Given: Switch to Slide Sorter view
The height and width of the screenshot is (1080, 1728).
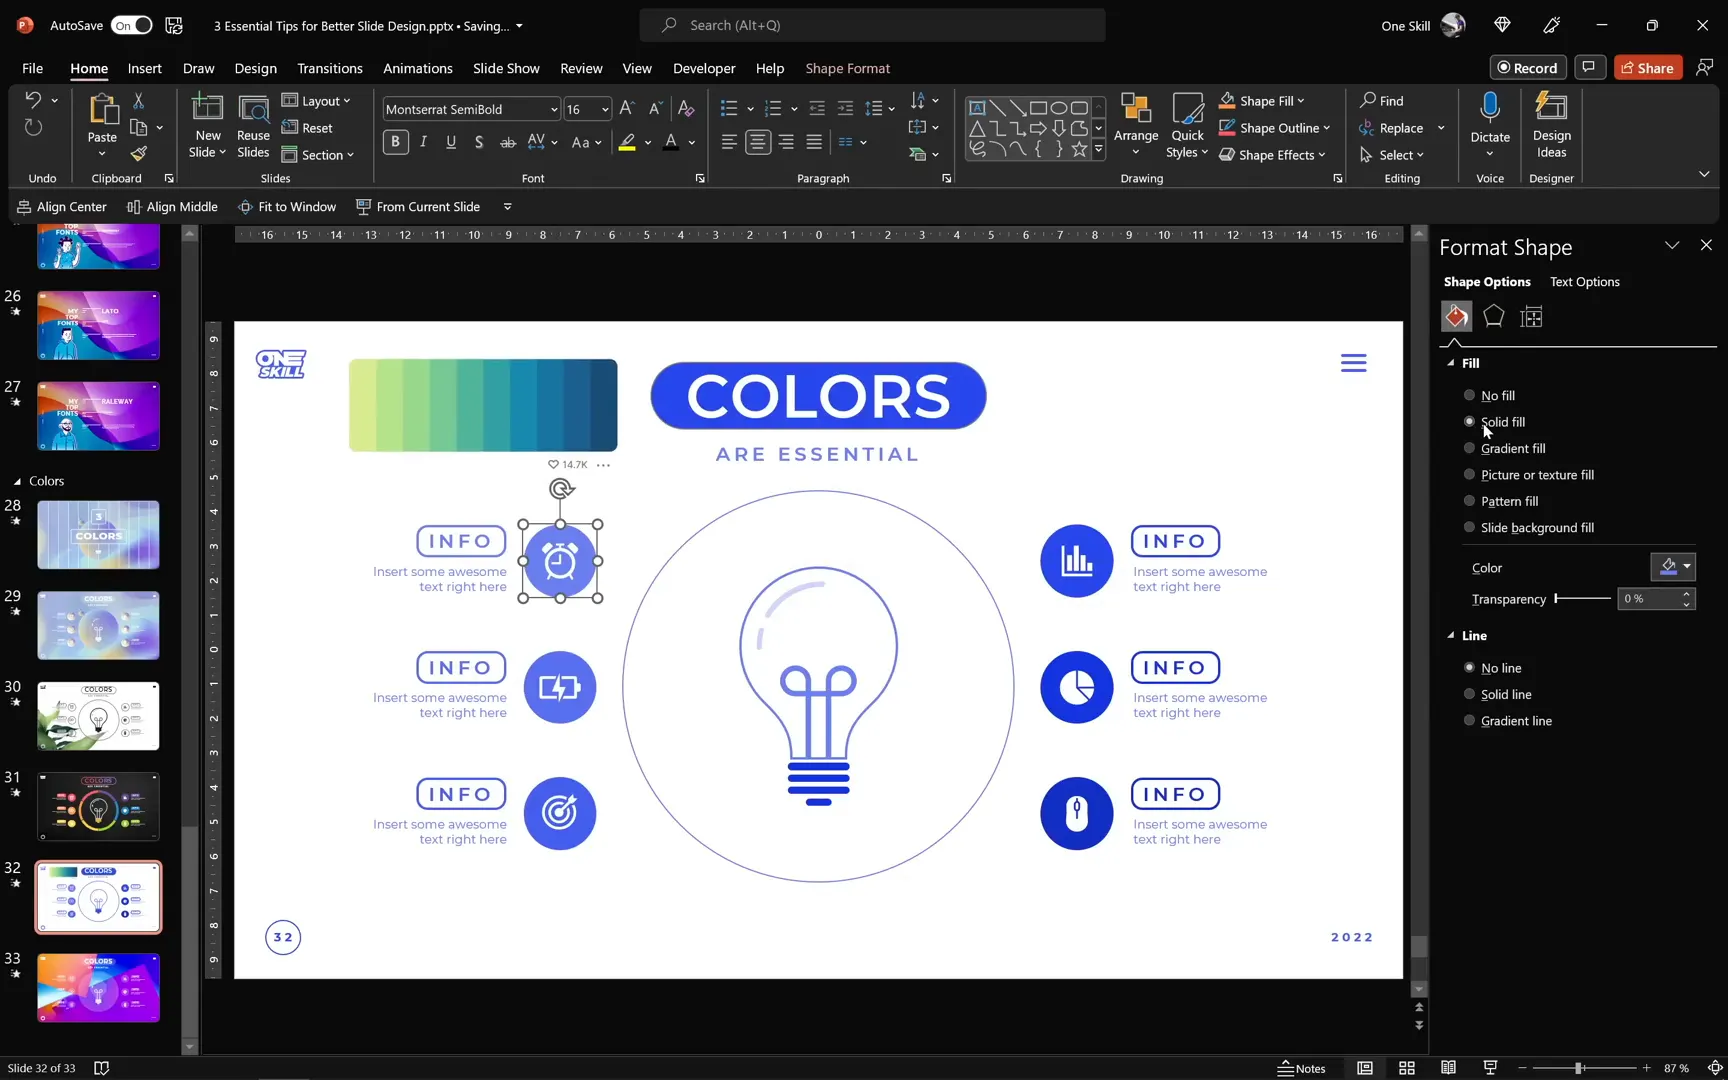Looking at the screenshot, I should pyautogui.click(x=1406, y=1068).
